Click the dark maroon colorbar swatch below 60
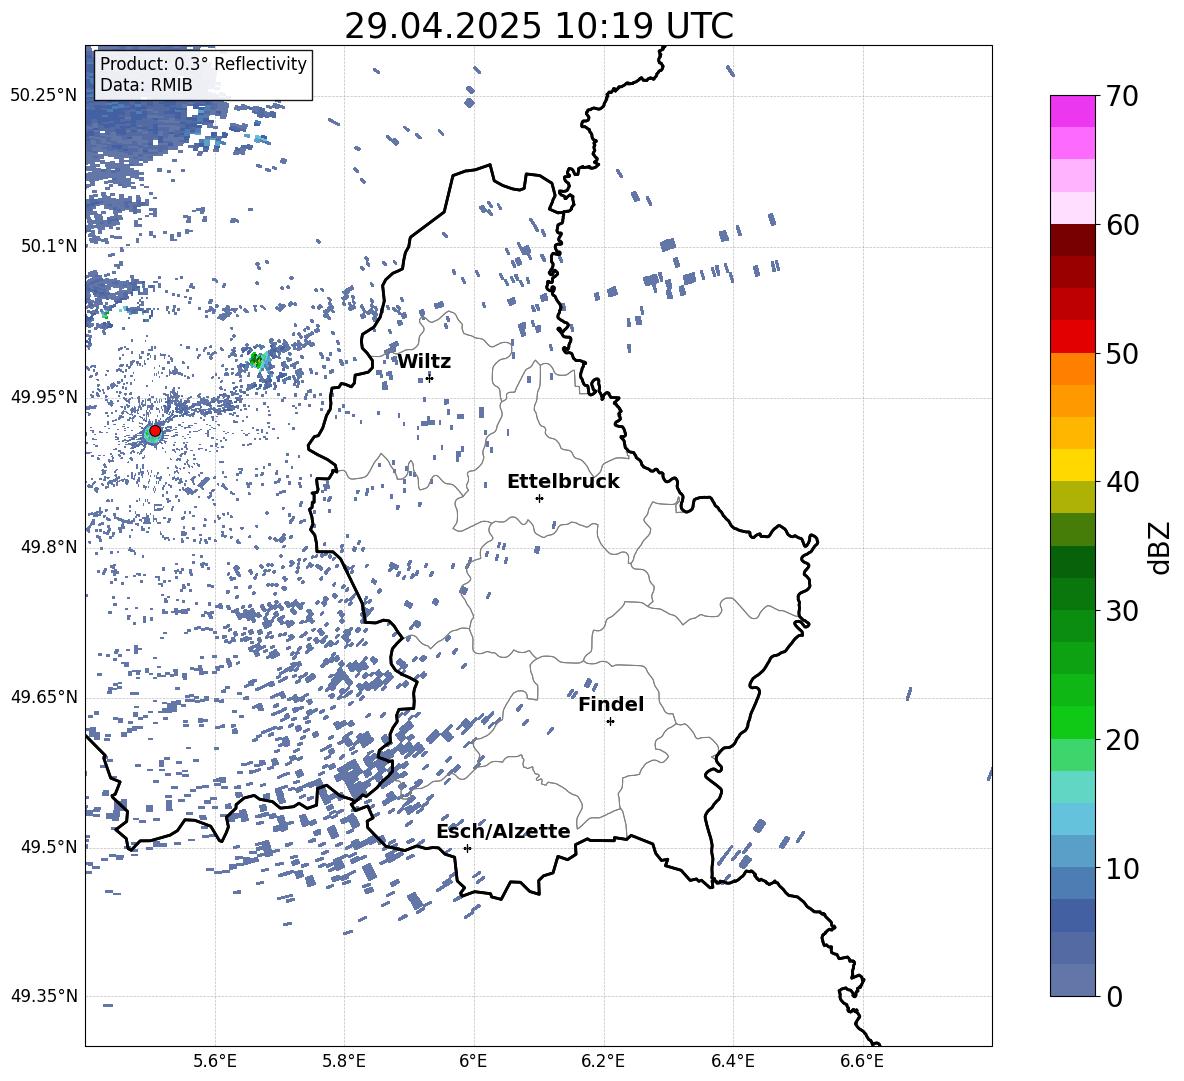This screenshot has width=1184, height=1081. click(x=1072, y=240)
